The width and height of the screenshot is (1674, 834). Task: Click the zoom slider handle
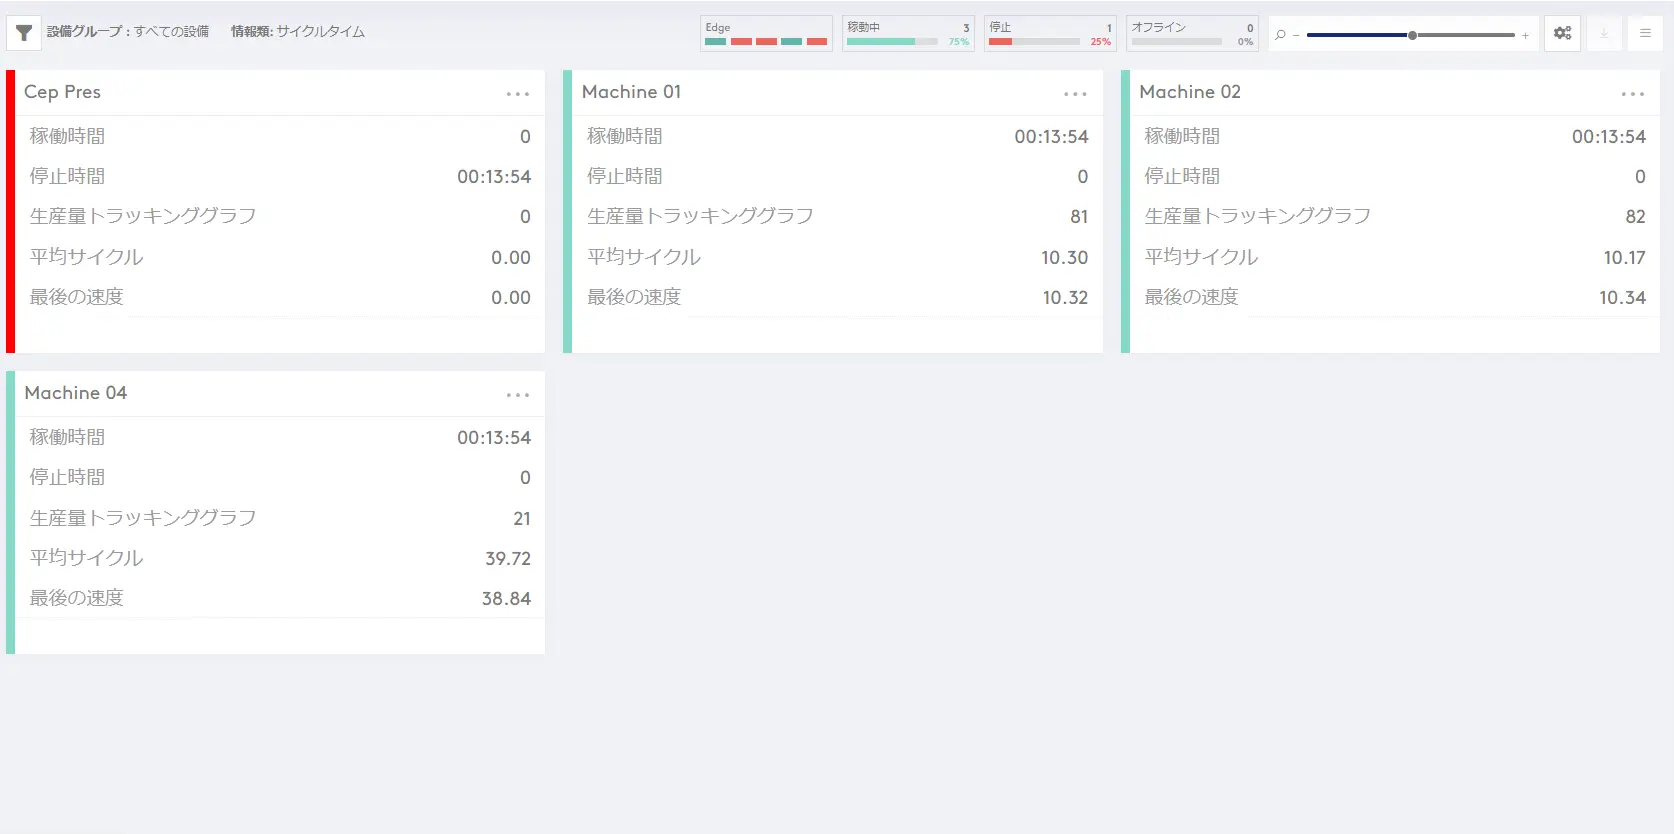pos(1412,35)
